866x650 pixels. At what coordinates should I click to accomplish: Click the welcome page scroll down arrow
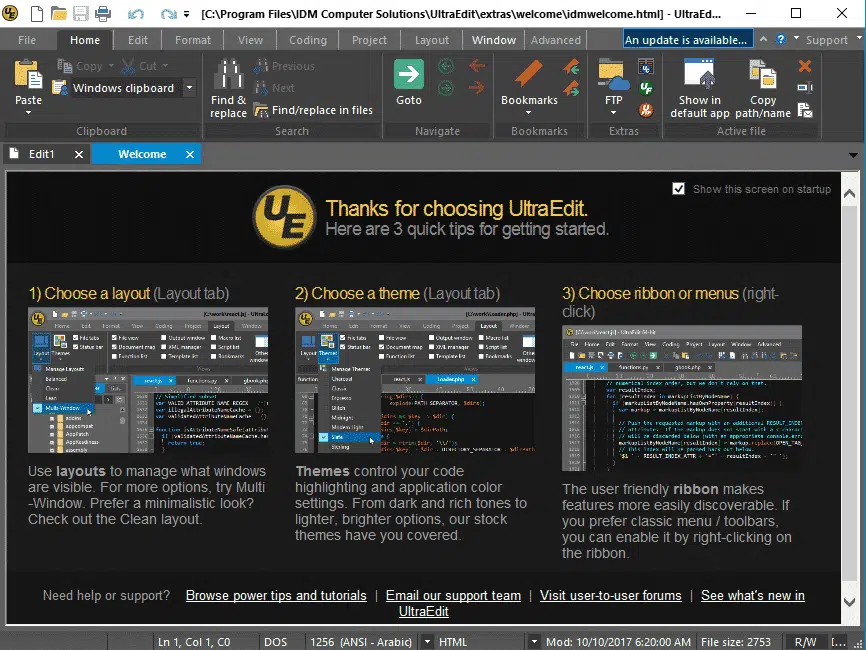click(x=849, y=603)
